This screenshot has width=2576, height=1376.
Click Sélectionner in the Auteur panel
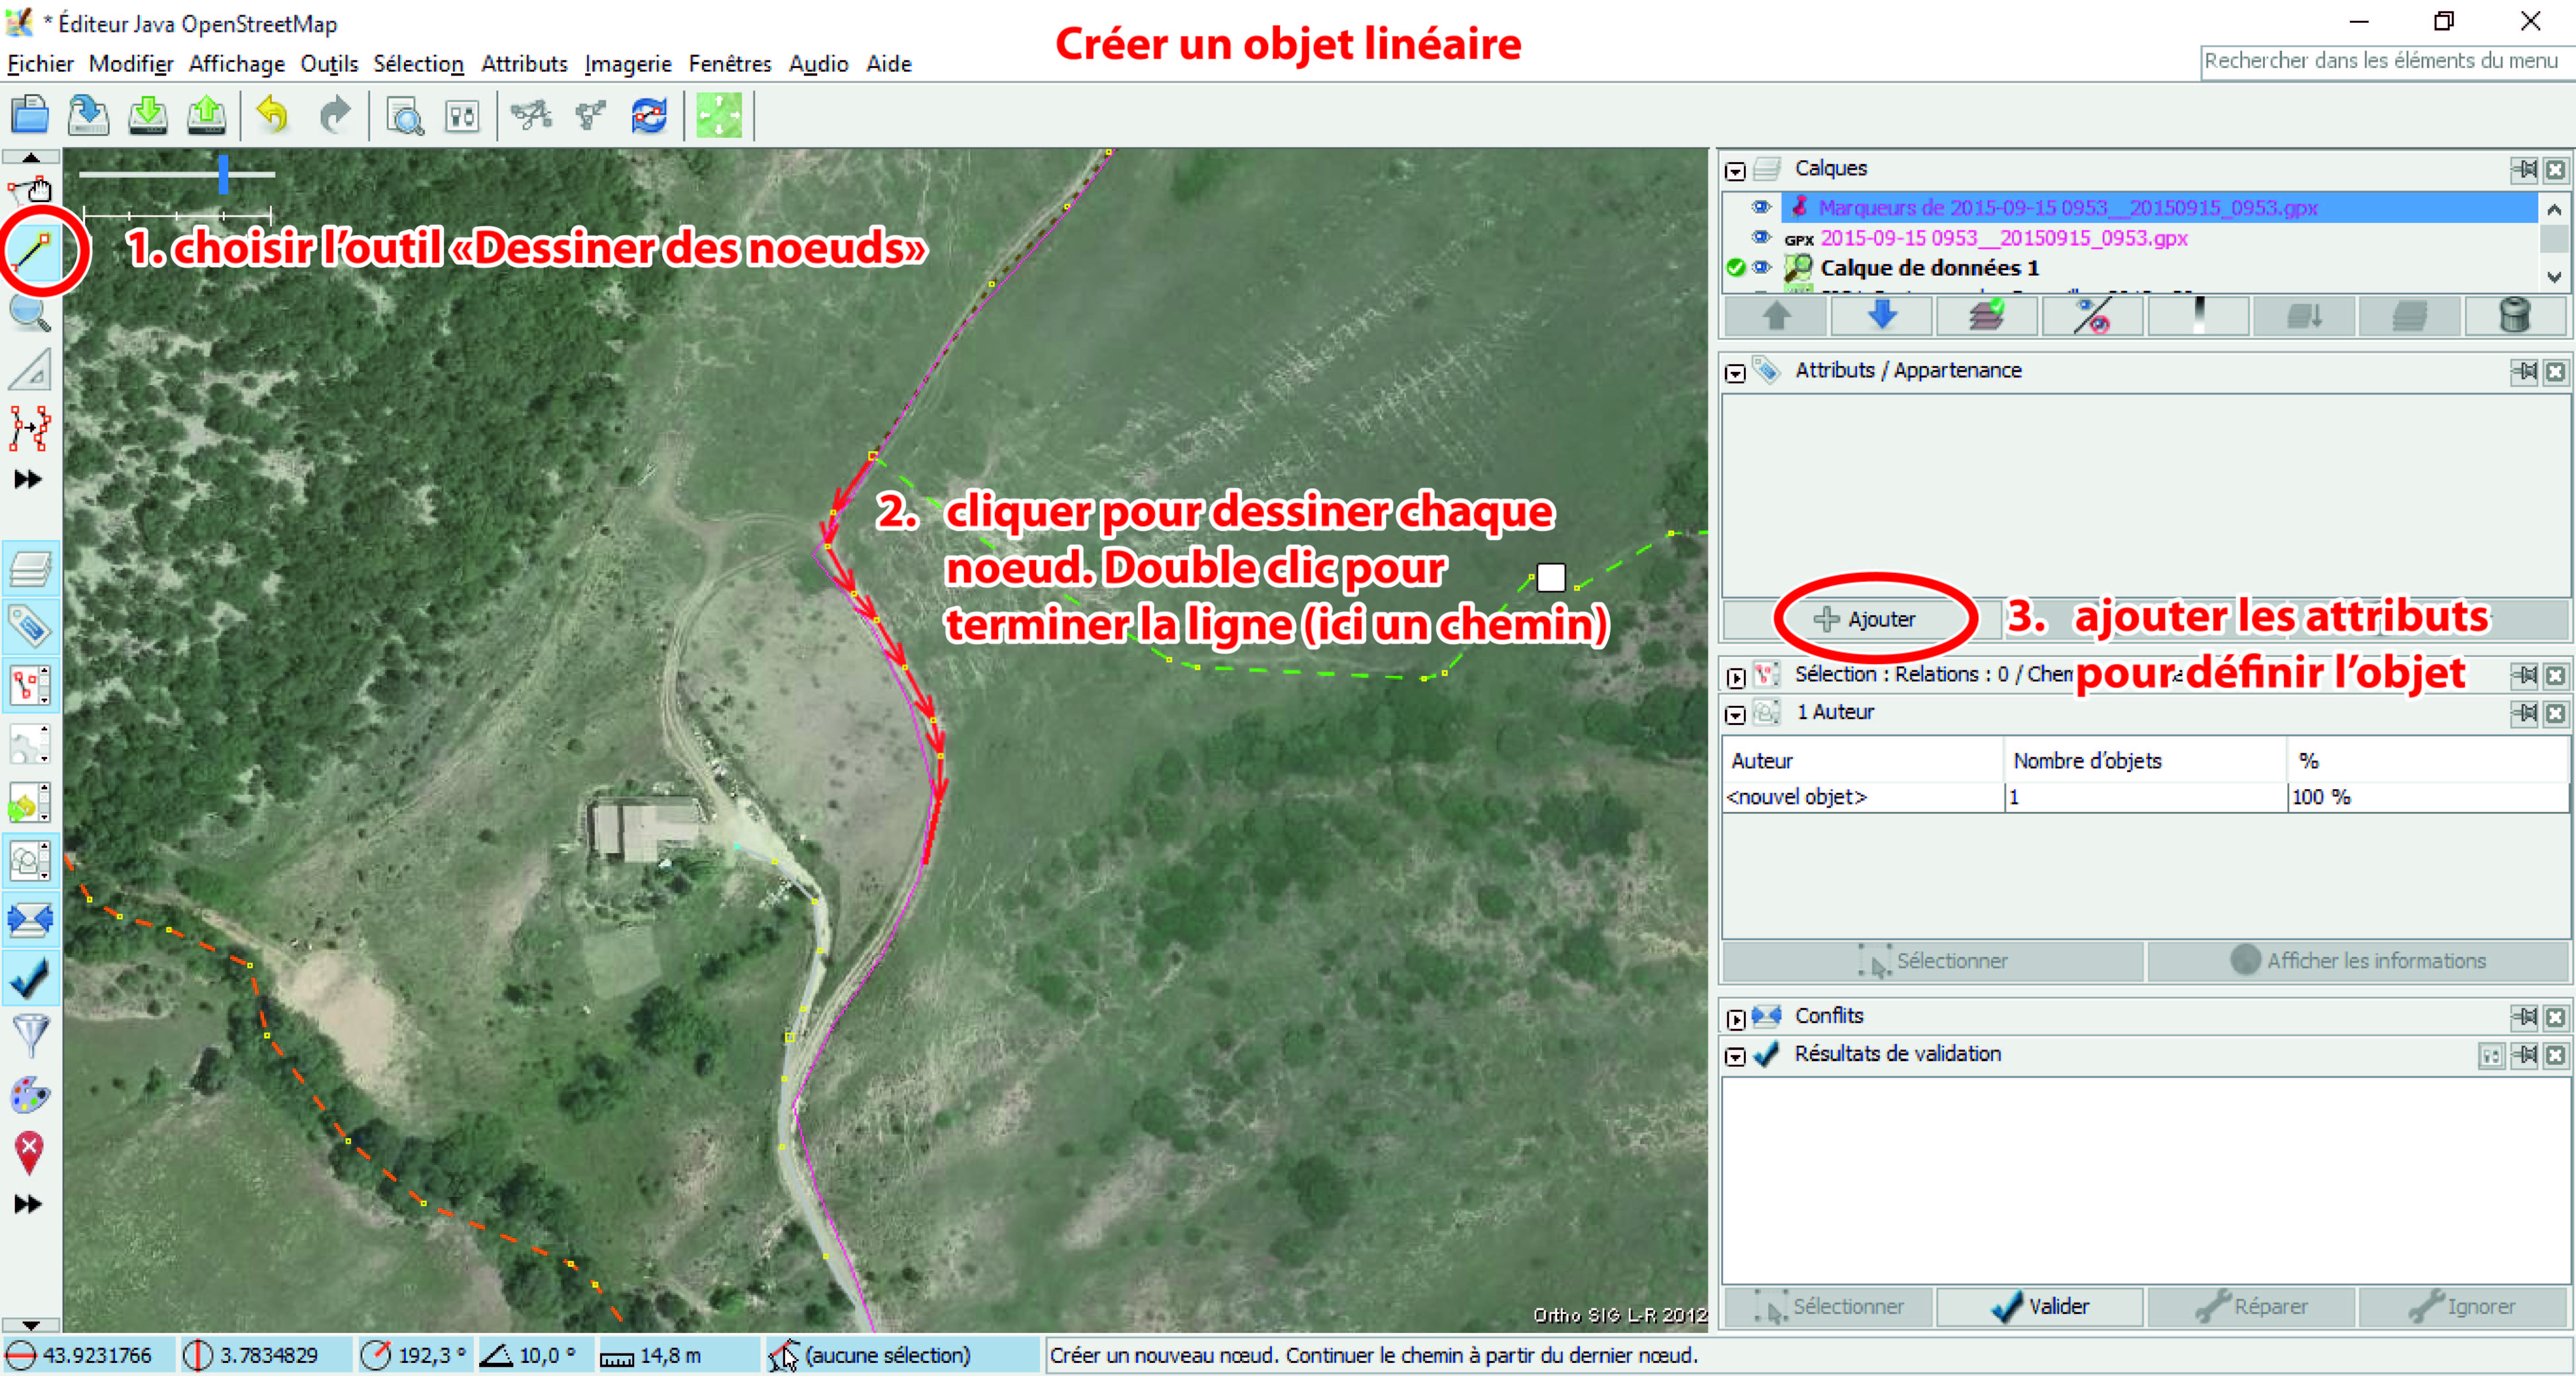tap(1933, 961)
